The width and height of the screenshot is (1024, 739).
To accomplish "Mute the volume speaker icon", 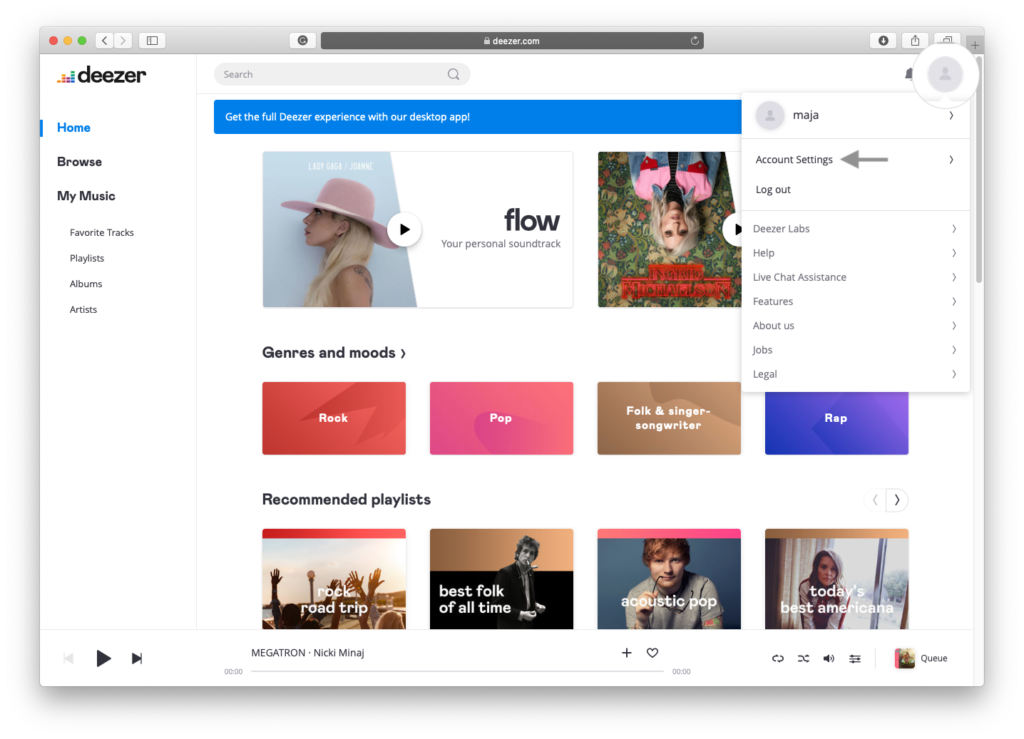I will pos(828,658).
